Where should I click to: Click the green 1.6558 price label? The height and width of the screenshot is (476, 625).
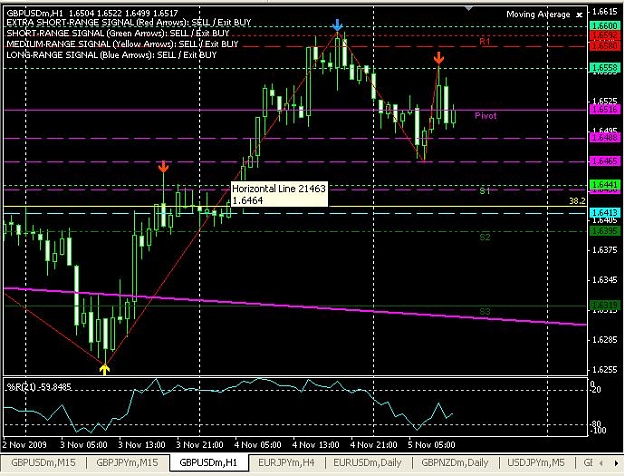pyautogui.click(x=605, y=67)
